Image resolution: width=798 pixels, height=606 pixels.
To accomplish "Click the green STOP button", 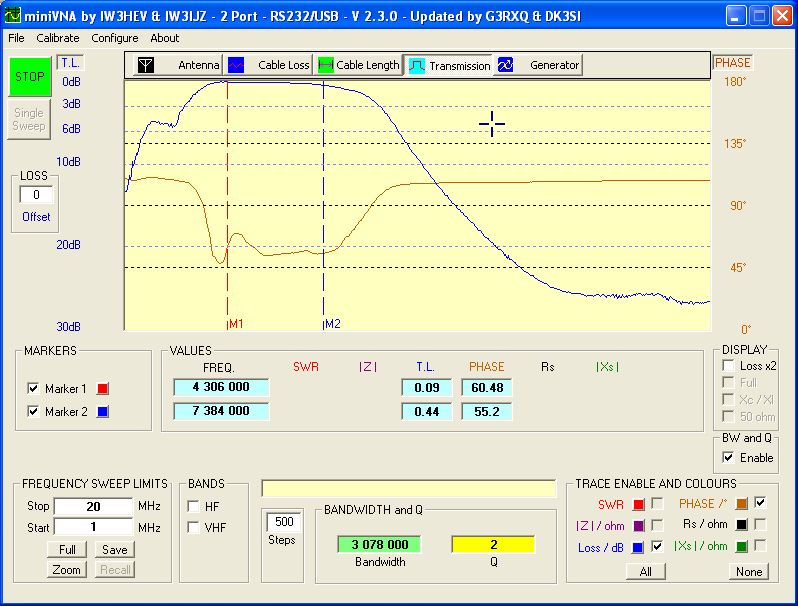I will click(28, 77).
